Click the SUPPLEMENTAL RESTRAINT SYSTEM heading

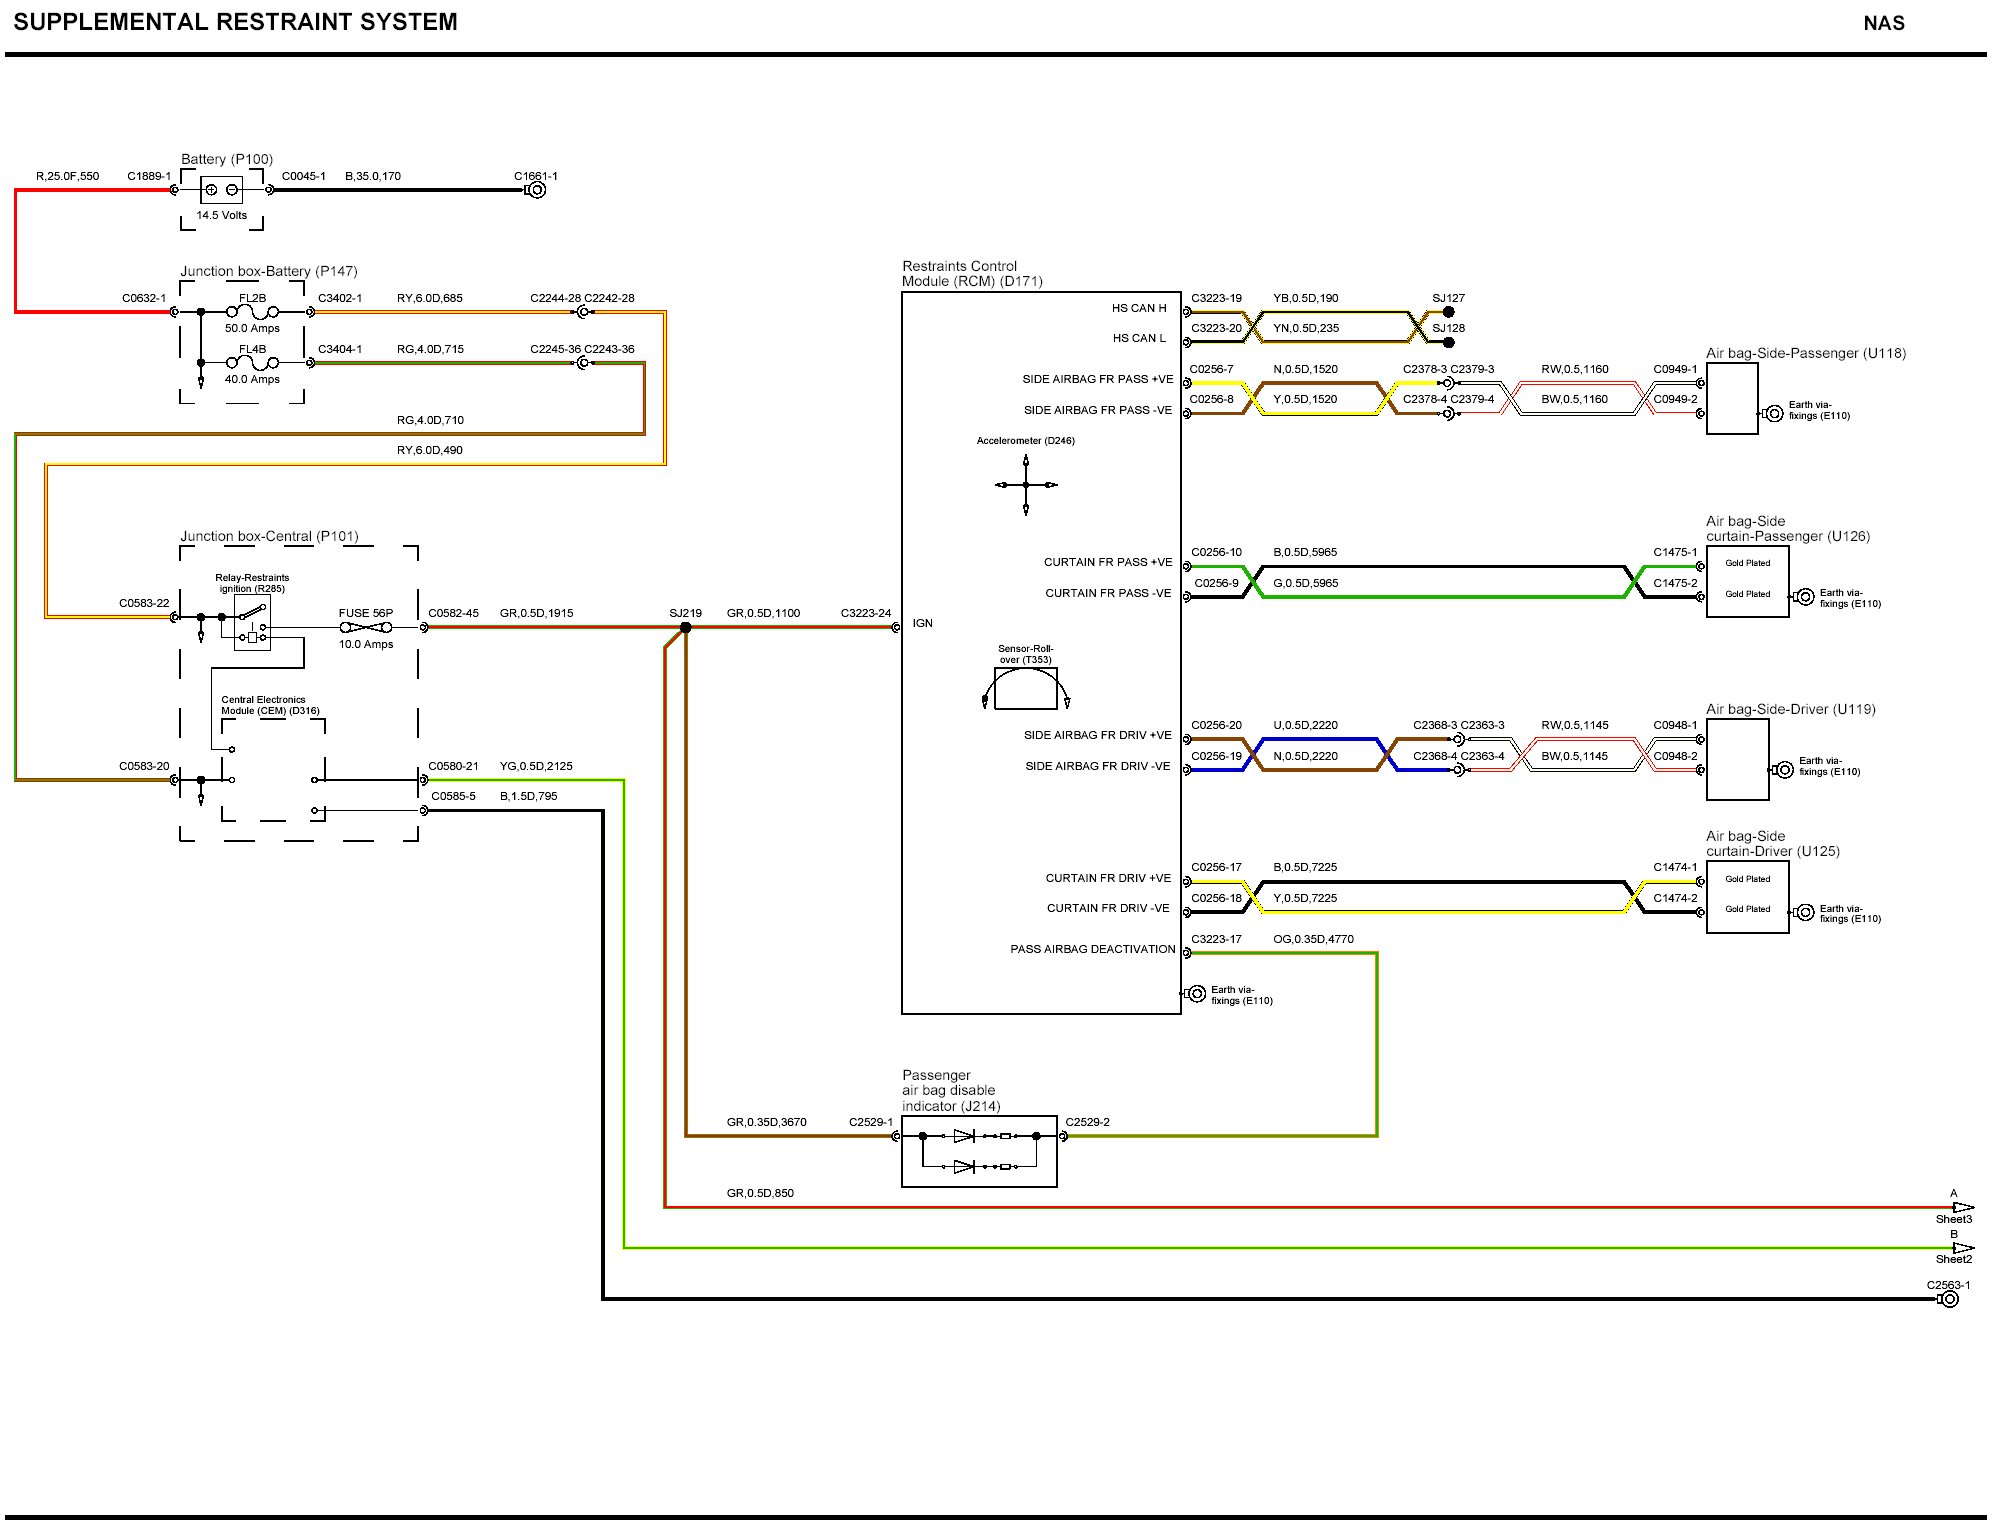point(235,22)
